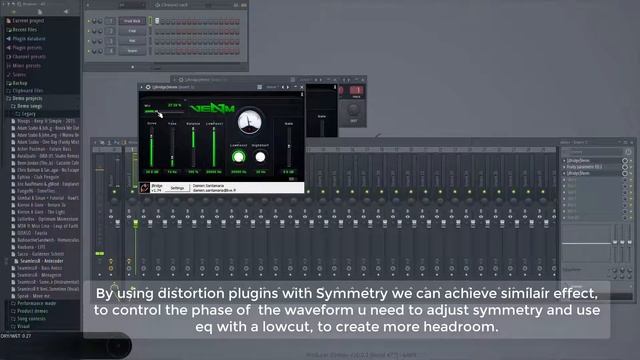The image size is (640, 360).
Task: Open the Visual folder in browser
Action: point(20,327)
